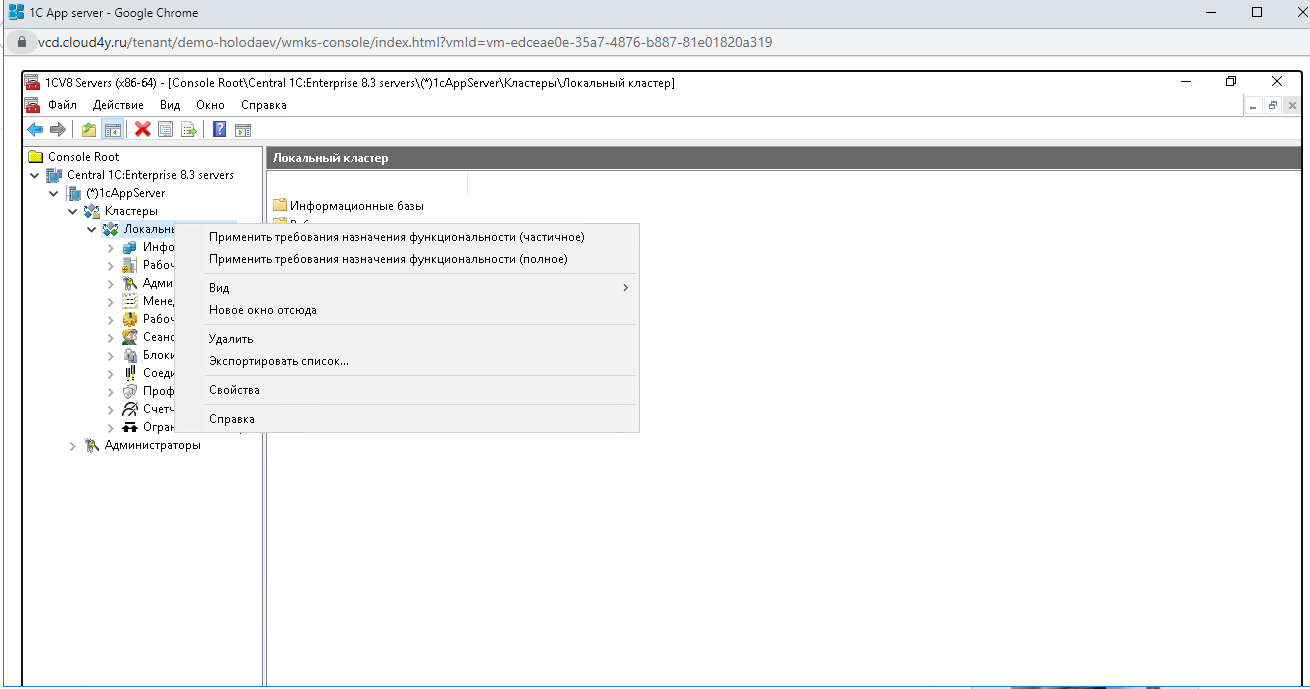Expand the Мене tree node chevron
1310x689 pixels.
coord(111,301)
